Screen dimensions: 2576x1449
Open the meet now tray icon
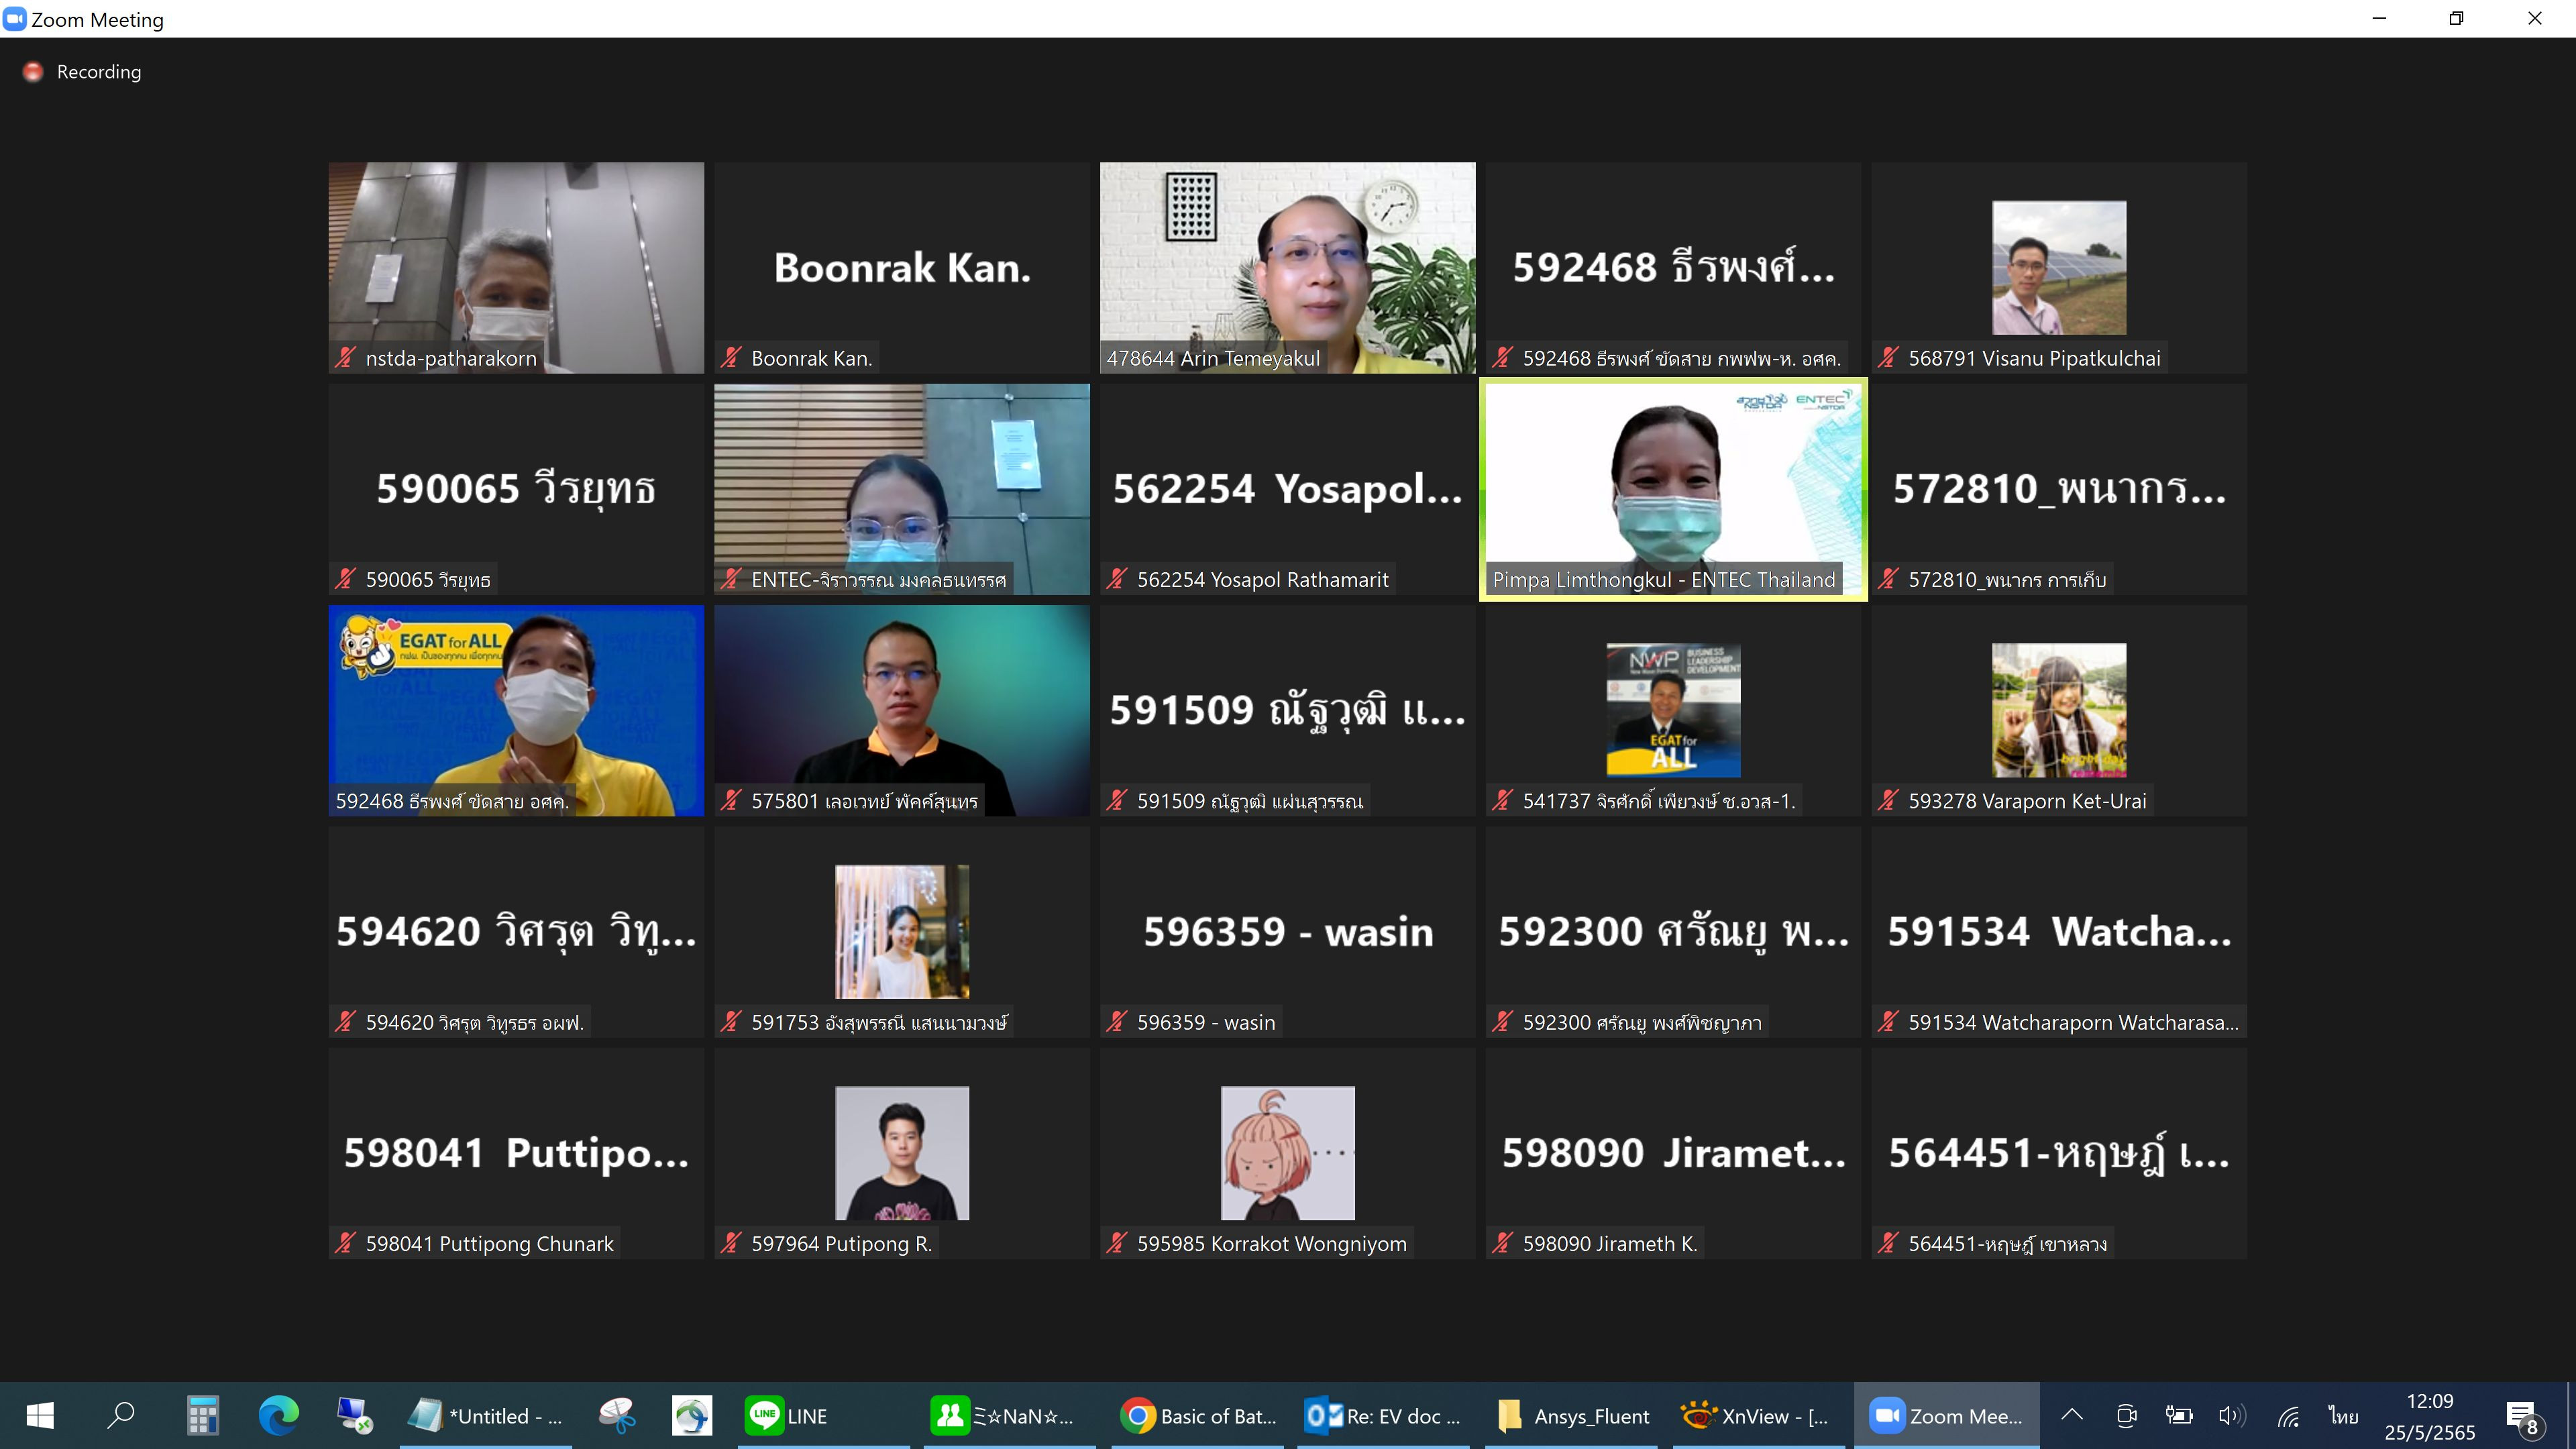pos(2126,1416)
